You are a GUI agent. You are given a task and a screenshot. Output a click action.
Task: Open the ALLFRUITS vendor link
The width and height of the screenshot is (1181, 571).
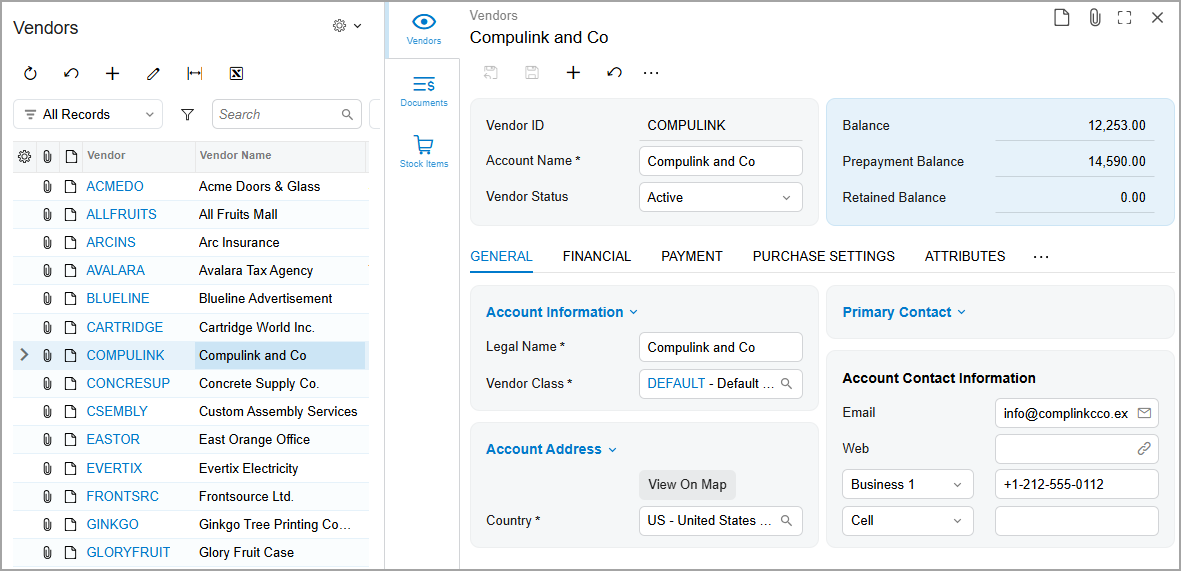tap(121, 215)
